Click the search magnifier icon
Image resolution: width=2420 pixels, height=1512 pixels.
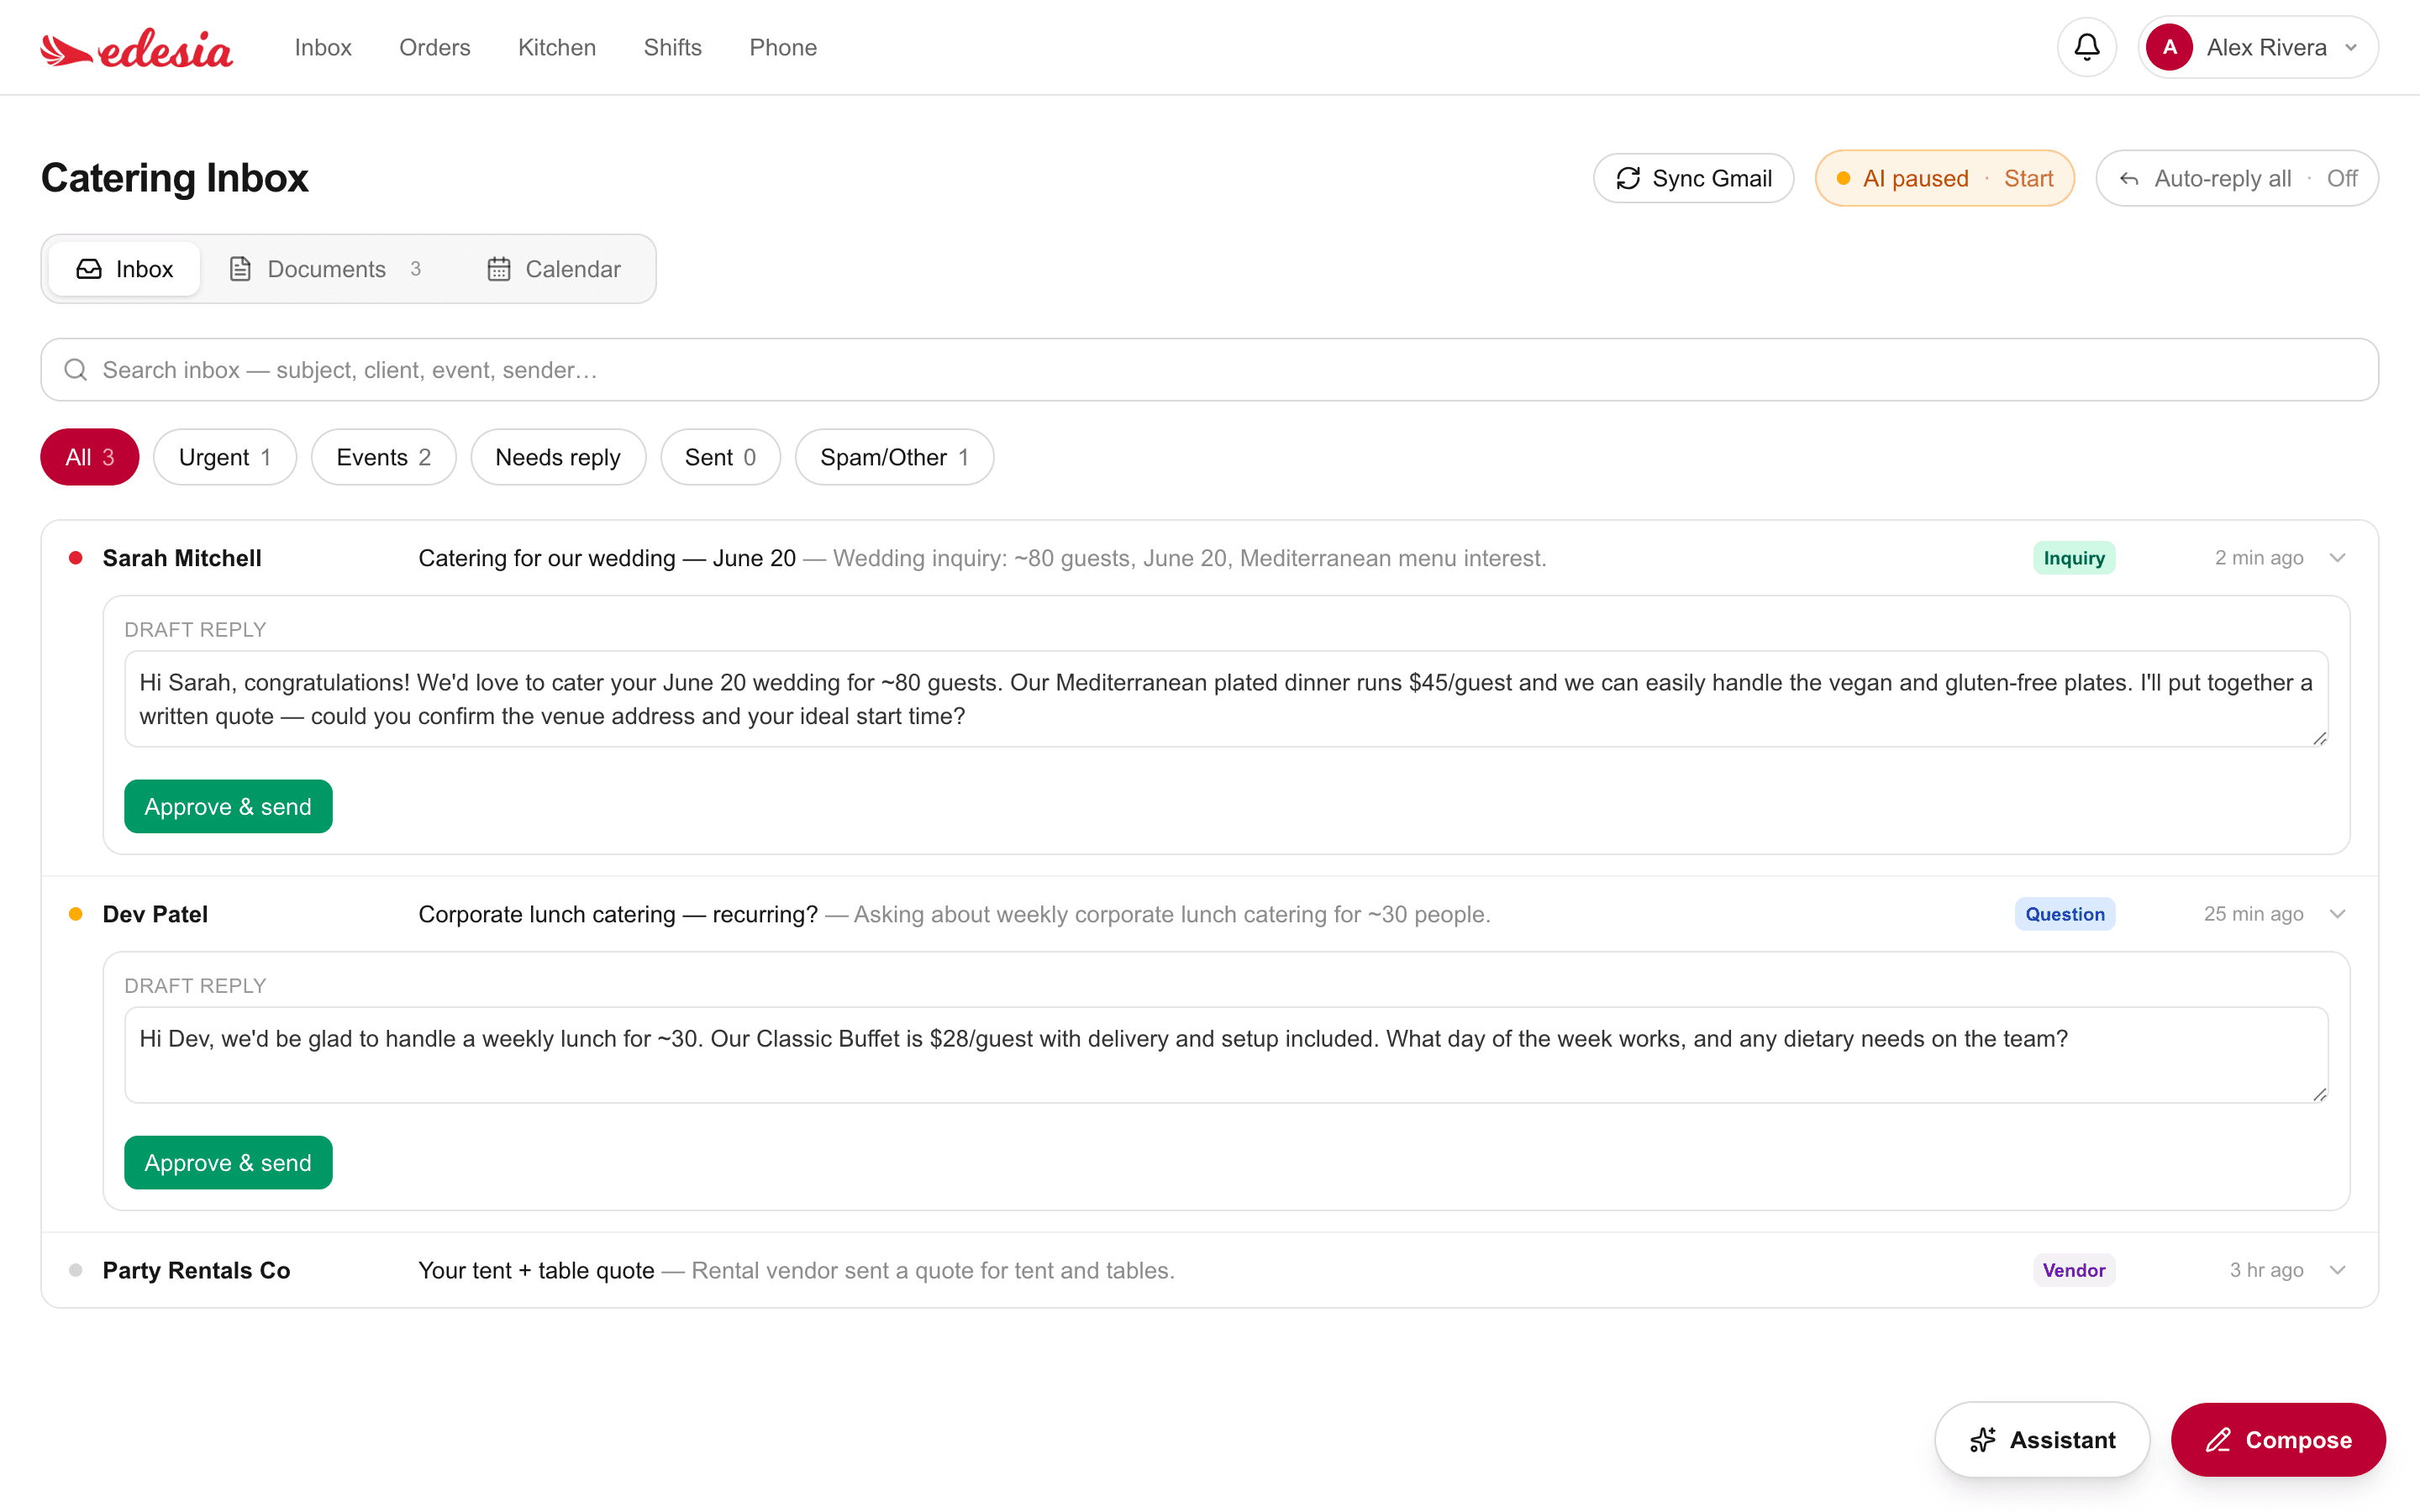click(x=75, y=370)
